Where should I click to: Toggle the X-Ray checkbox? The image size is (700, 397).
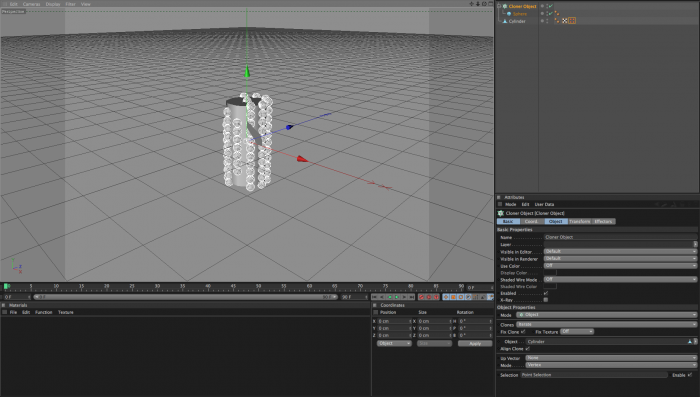click(546, 300)
